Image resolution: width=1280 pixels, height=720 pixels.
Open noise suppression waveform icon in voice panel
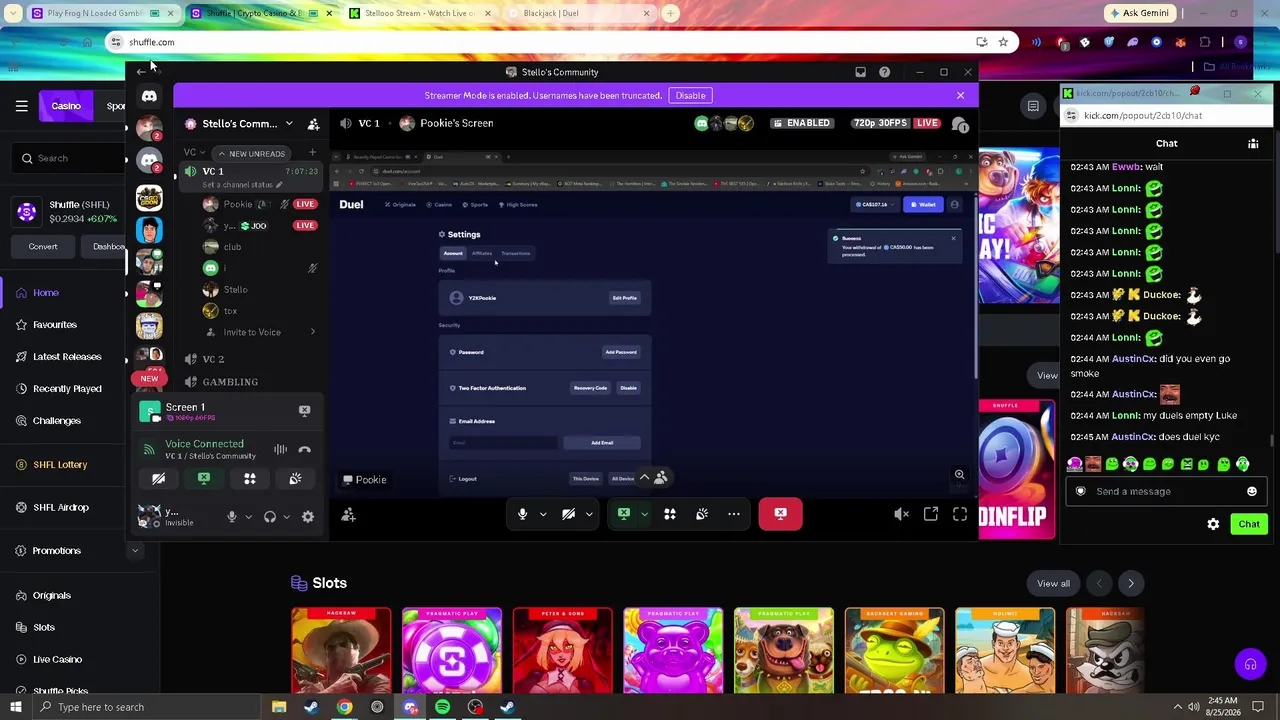[280, 450]
